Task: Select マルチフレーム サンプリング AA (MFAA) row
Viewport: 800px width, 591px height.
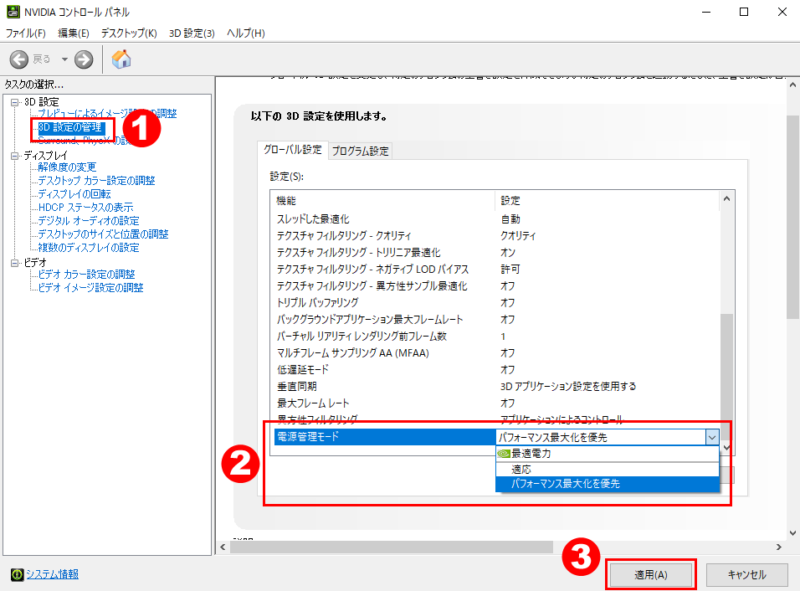Action: click(497, 353)
